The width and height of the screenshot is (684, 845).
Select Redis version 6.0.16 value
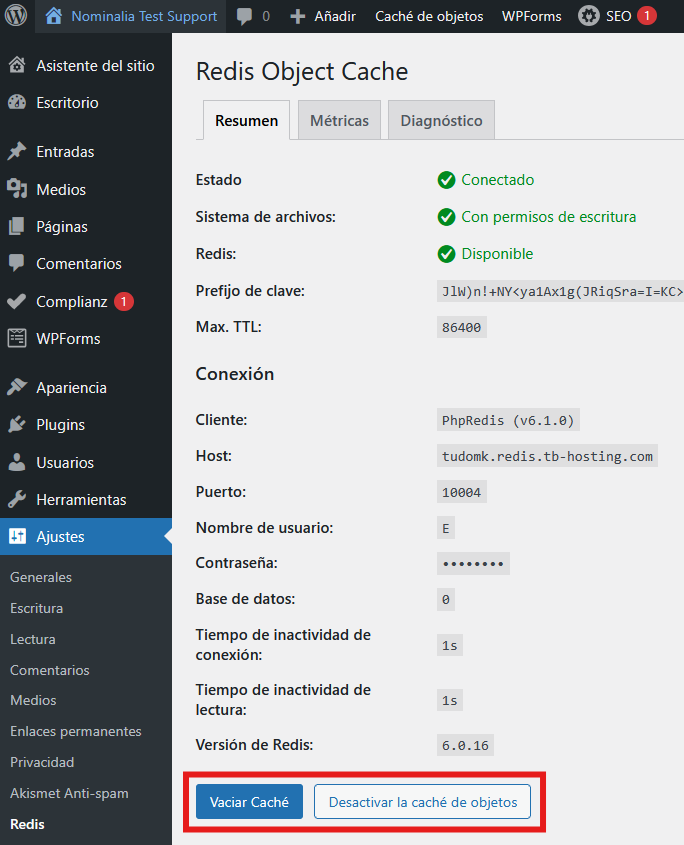pyautogui.click(x=465, y=745)
